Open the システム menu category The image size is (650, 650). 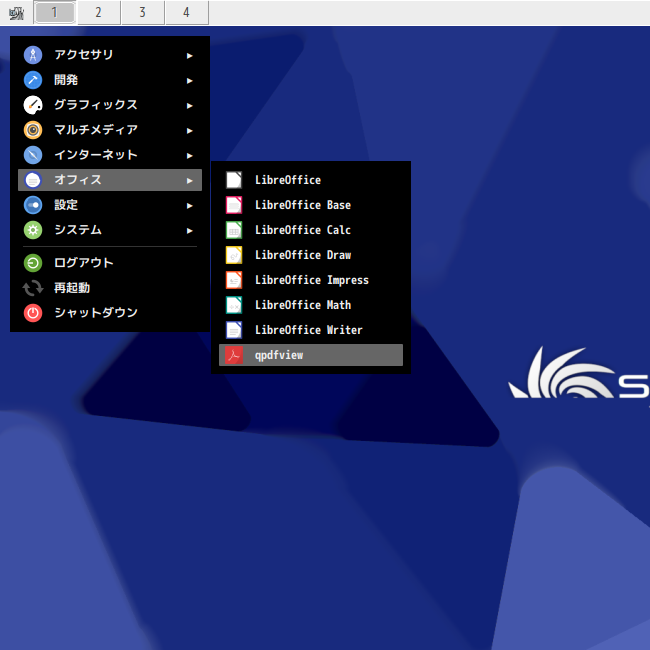[x=110, y=230]
